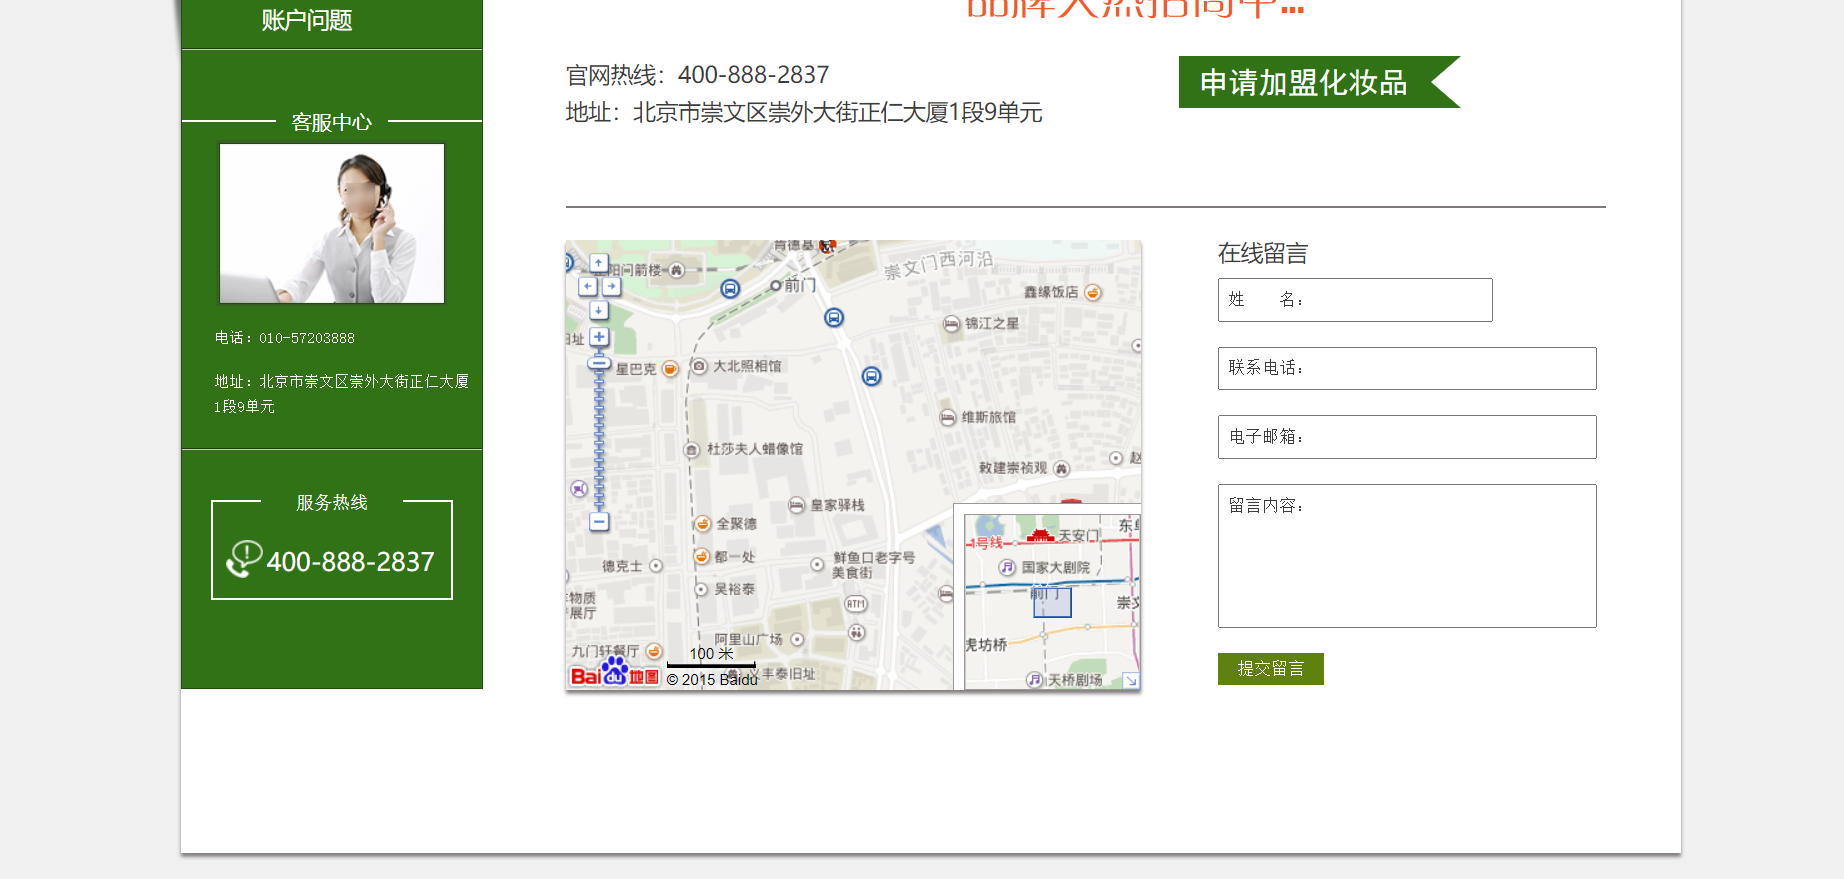Click the 申请加盟化妆品 banner button
Screen dimensions: 1844x879
click(1319, 82)
